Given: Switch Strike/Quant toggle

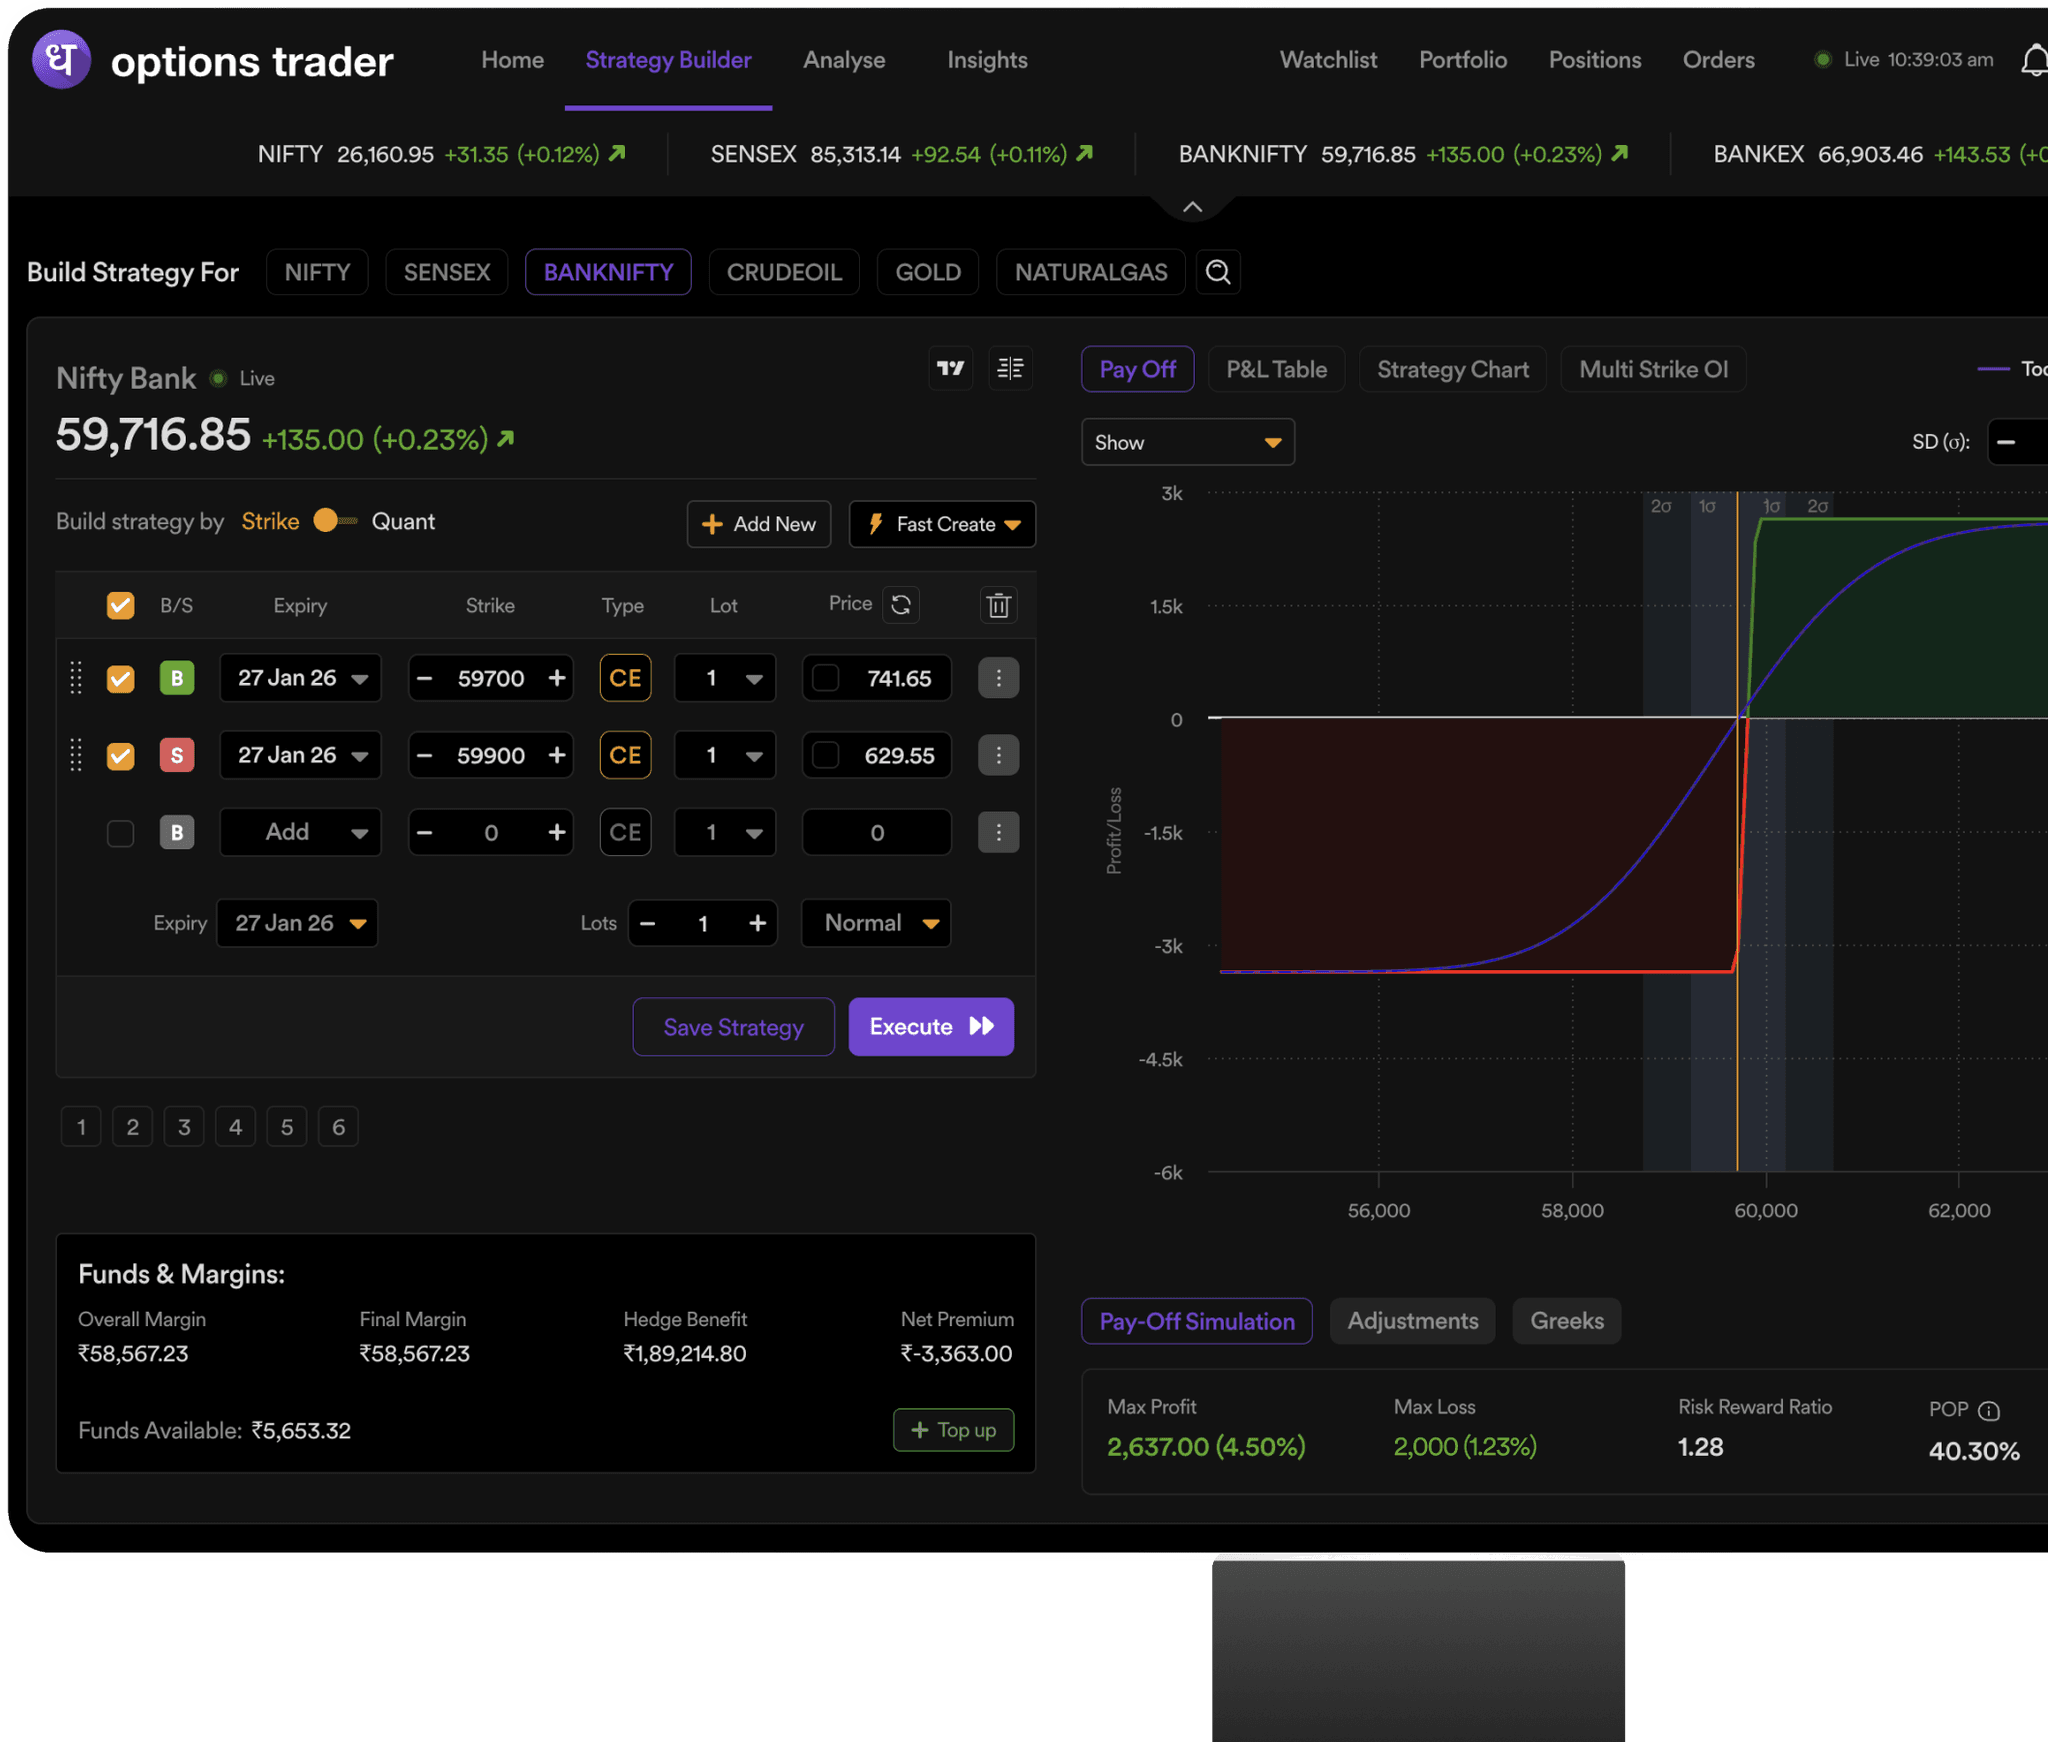Looking at the screenshot, I should pos(334,521).
